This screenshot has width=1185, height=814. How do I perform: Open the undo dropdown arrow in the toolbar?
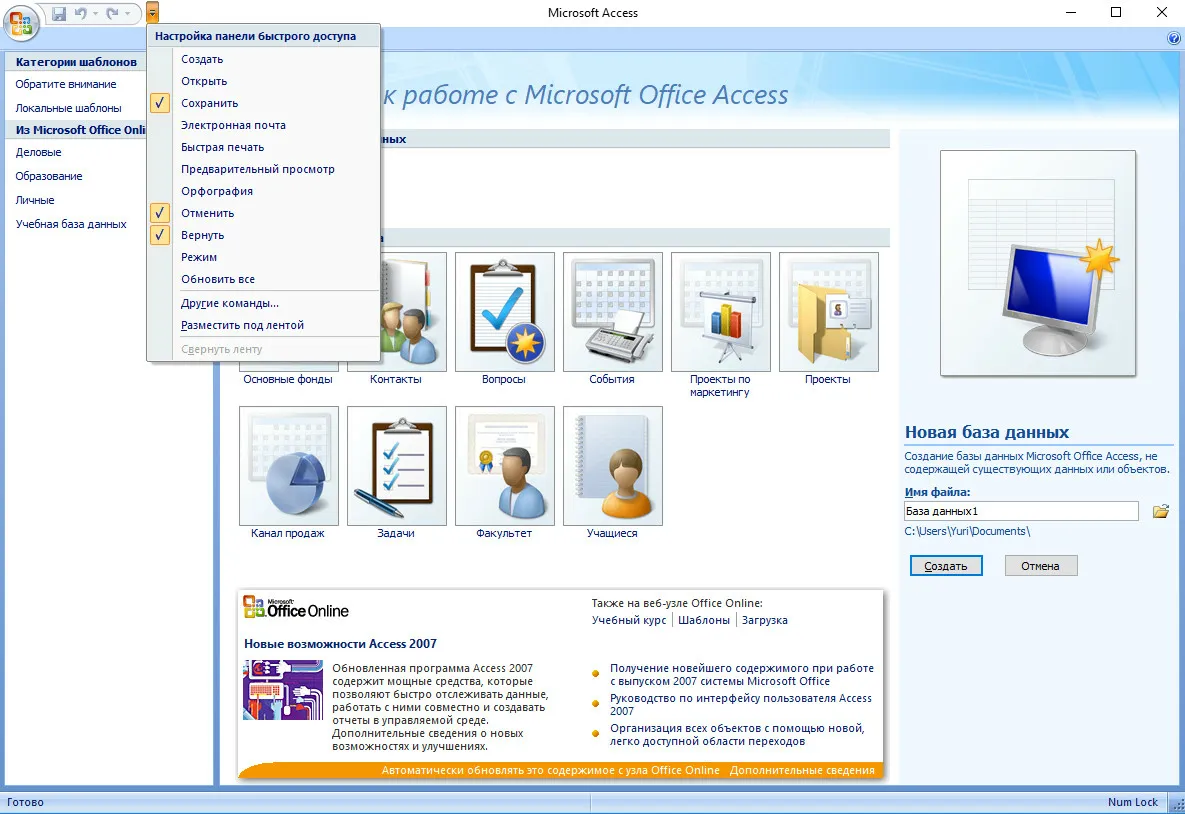[95, 13]
